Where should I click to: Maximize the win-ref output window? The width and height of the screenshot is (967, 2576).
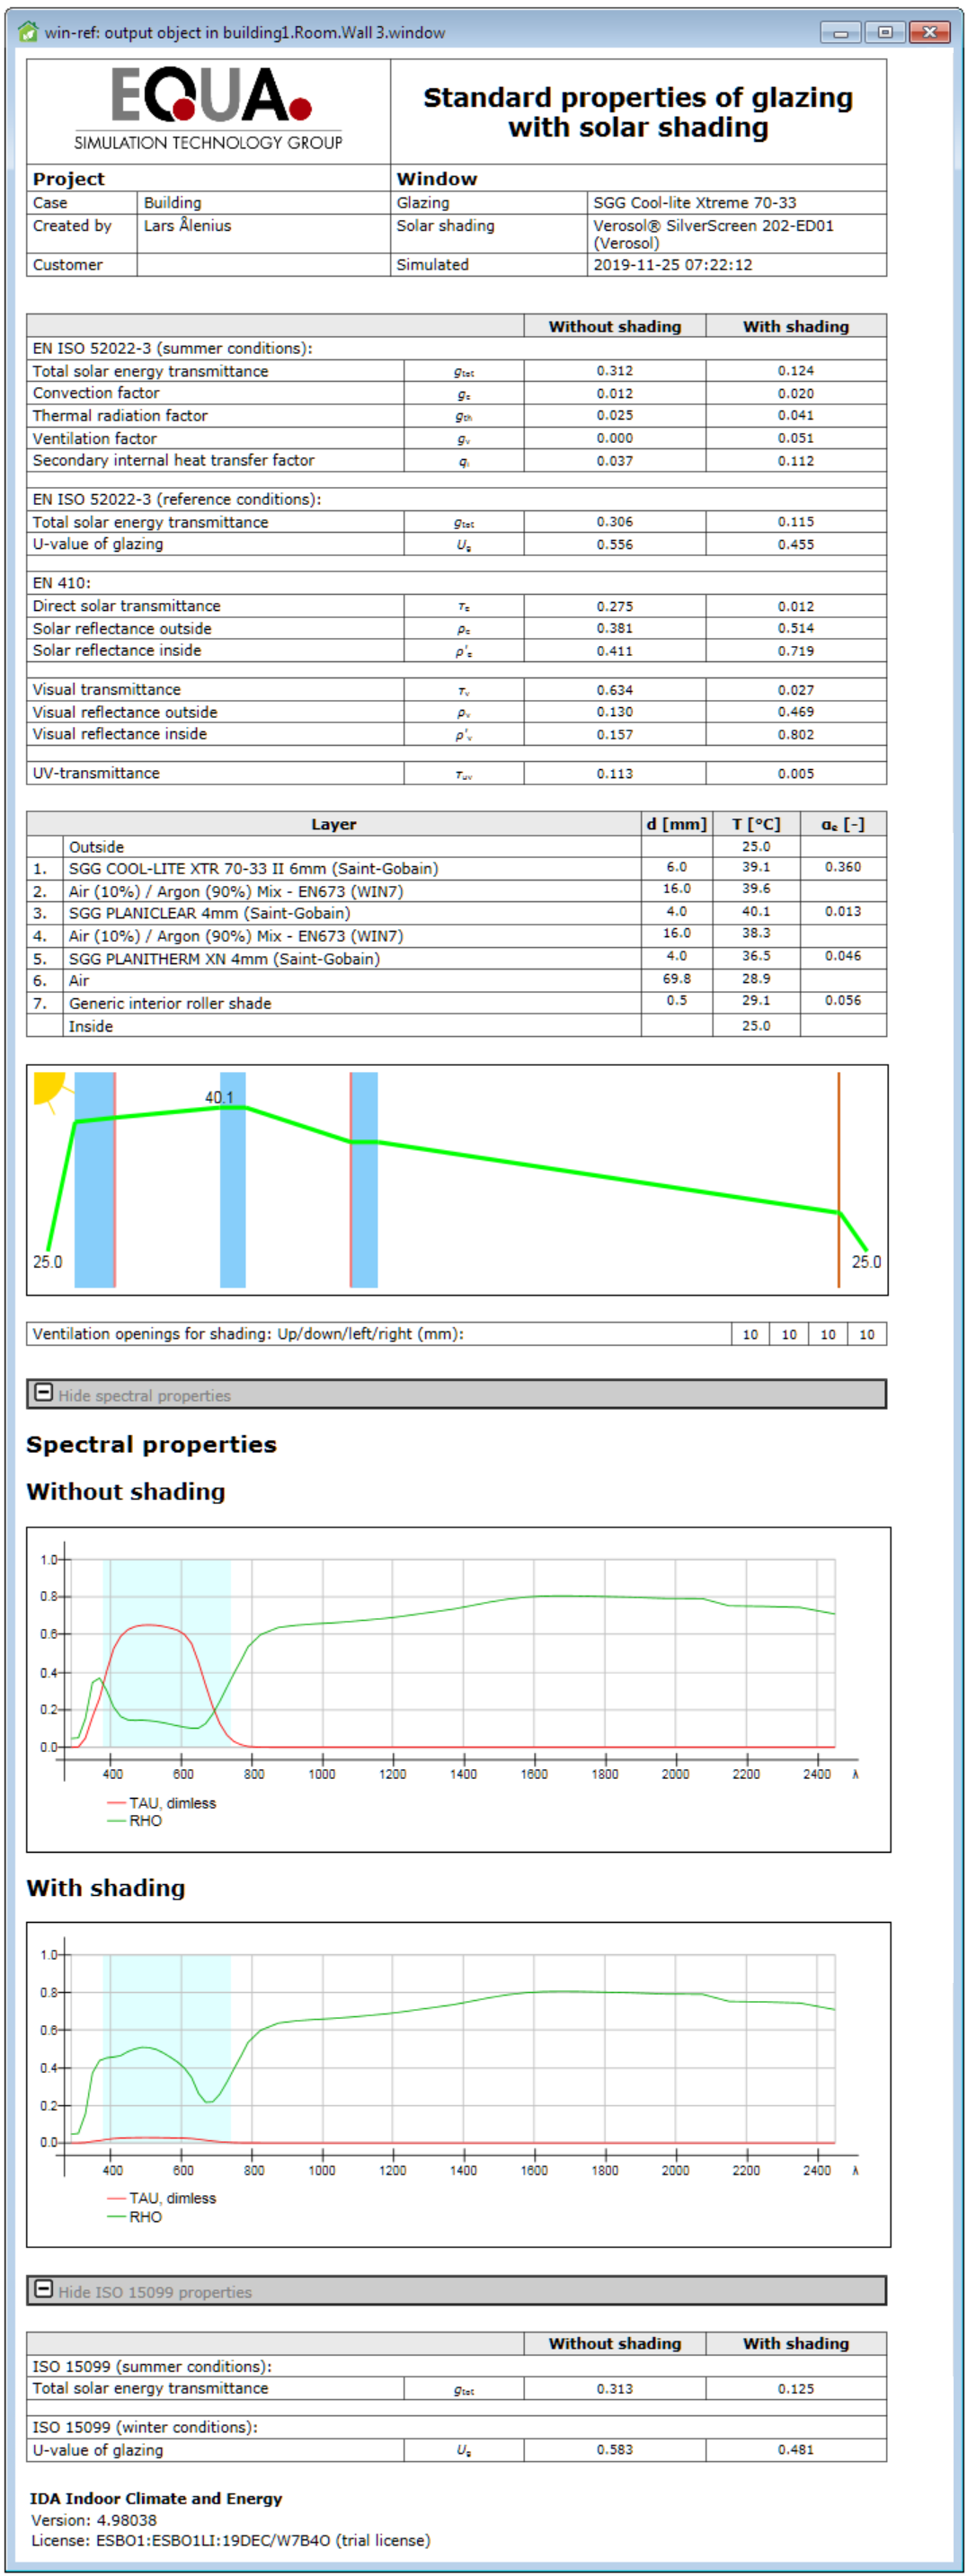point(885,32)
